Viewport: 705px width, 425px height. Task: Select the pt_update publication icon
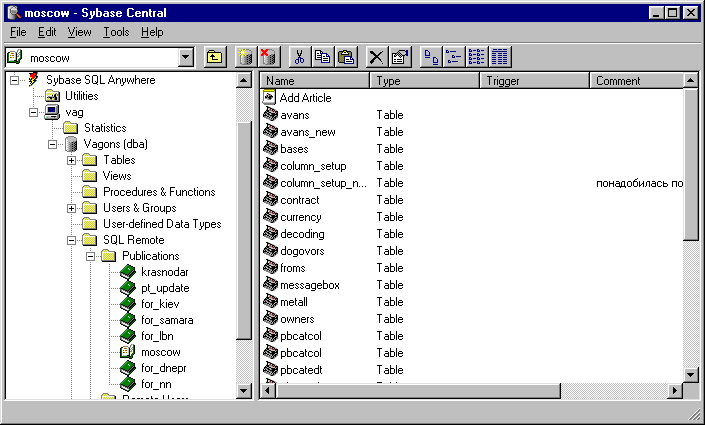pyautogui.click(x=128, y=288)
